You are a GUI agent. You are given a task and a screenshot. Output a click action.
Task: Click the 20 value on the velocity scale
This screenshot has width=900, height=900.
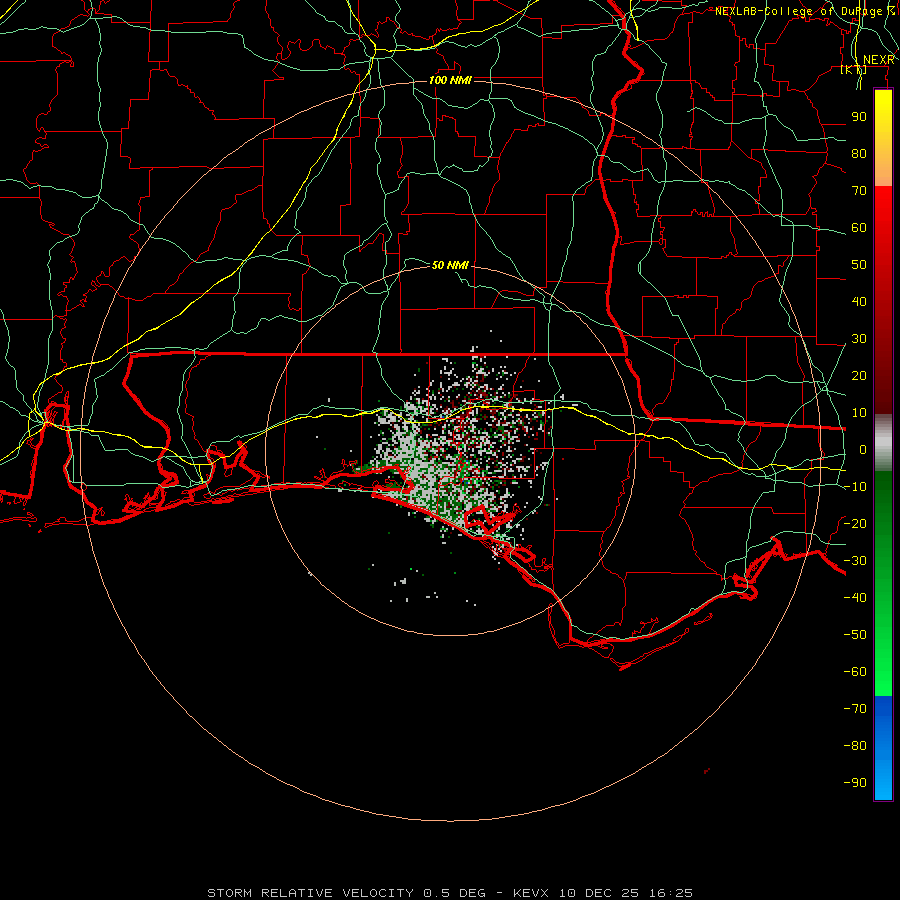point(859,376)
